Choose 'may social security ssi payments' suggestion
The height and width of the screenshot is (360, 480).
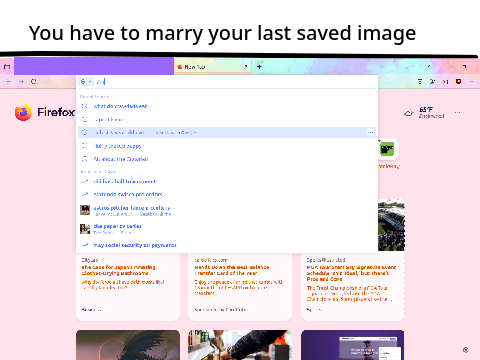(x=227, y=245)
